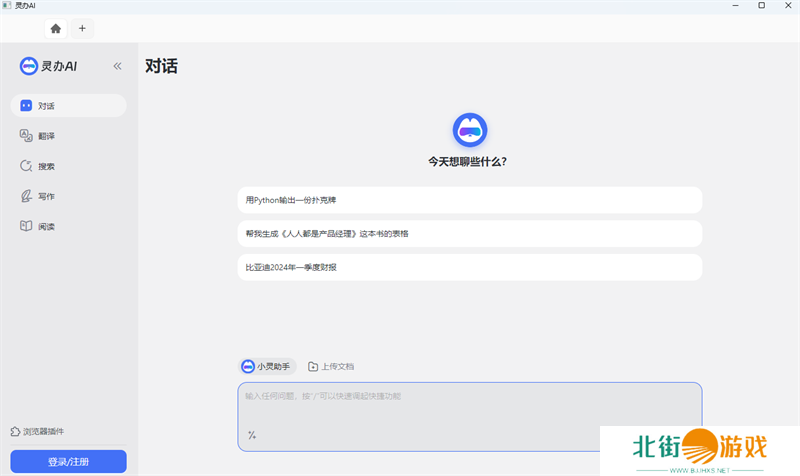Collapse the sidebar with double chevron
This screenshot has height=476, width=800.
click(x=117, y=66)
